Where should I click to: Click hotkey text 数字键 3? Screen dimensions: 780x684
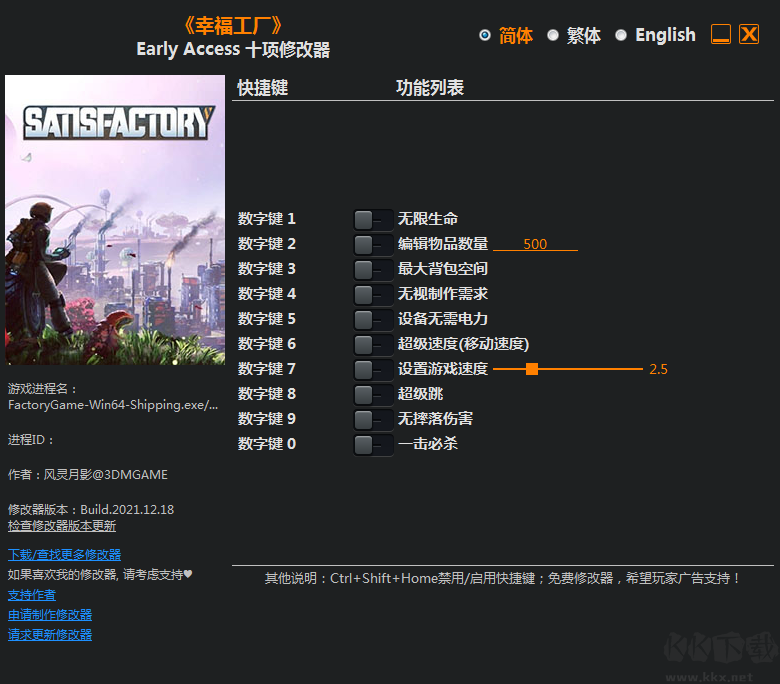click(267, 269)
